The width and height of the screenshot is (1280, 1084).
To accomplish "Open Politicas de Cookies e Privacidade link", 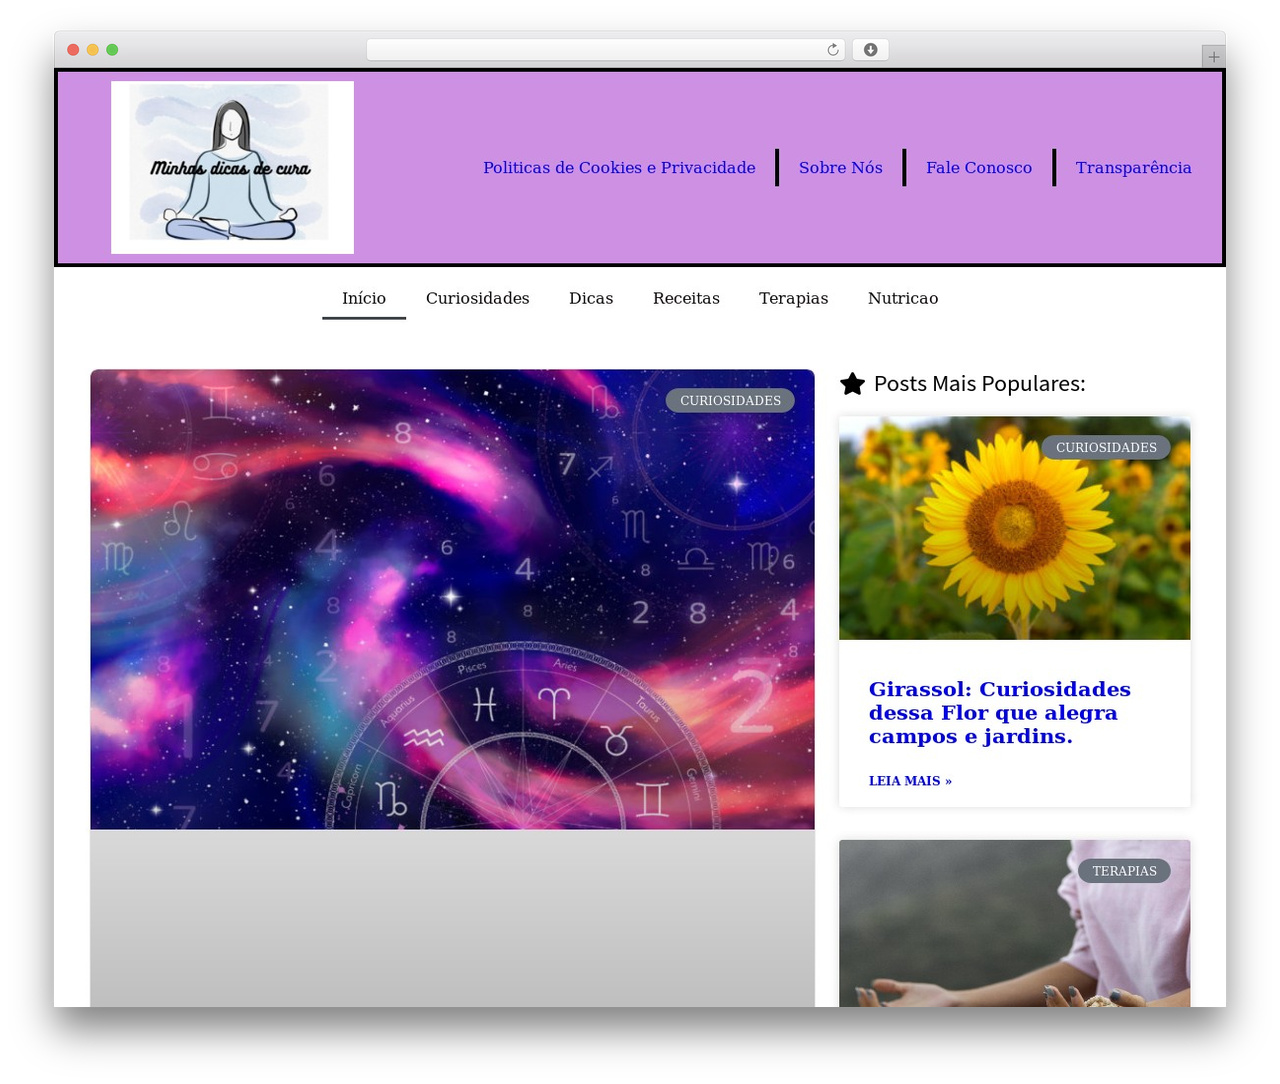I will click(619, 168).
